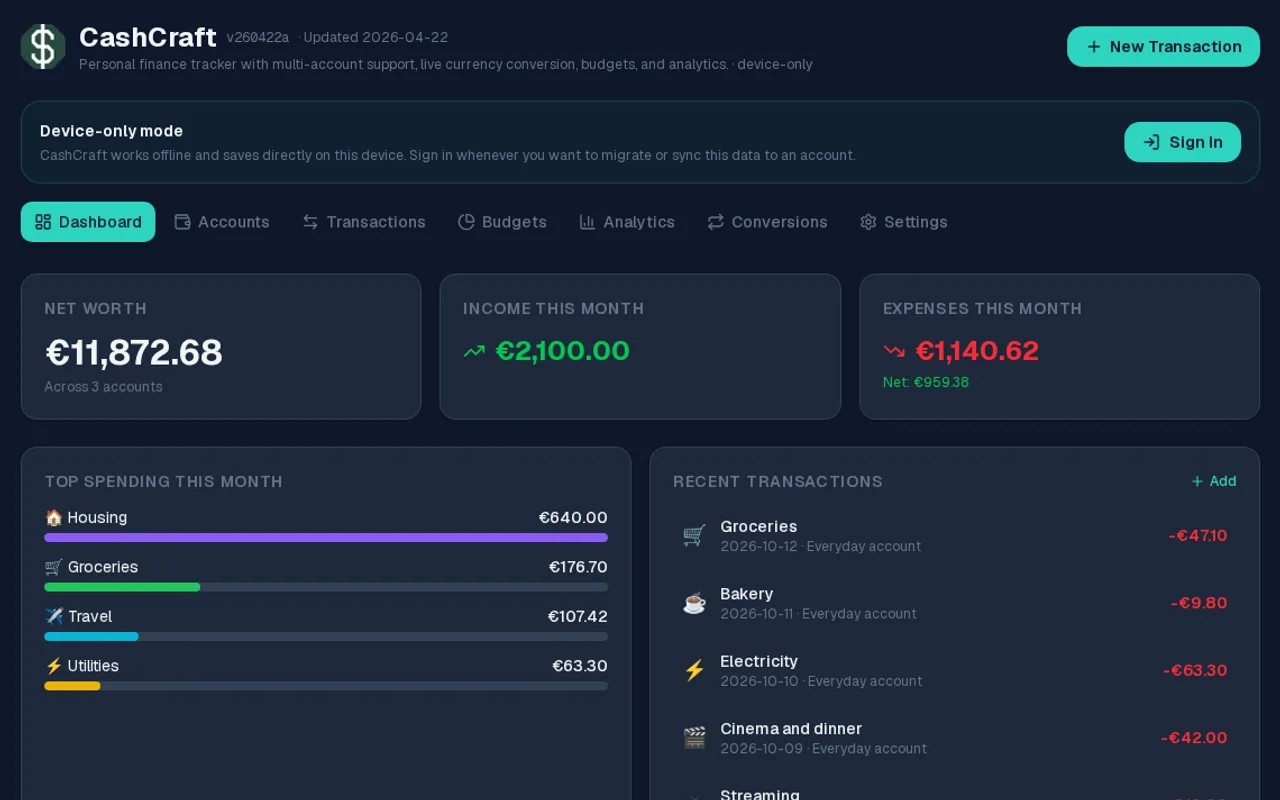Click the green Groceries spending bar
This screenshot has width=1280, height=800.
pos(122,587)
